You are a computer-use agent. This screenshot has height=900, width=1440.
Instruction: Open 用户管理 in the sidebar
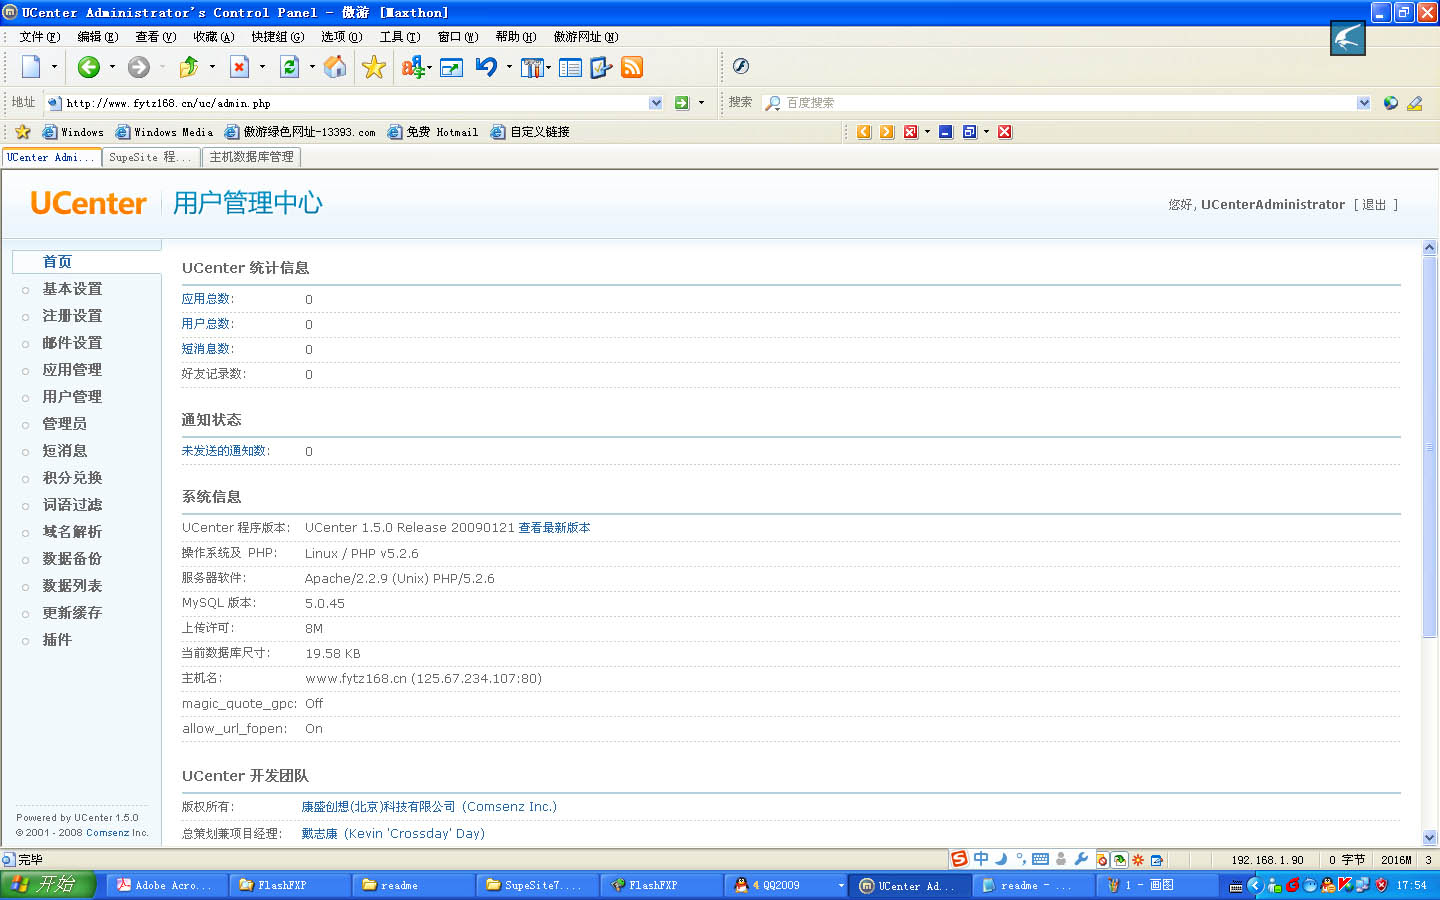pos(72,397)
